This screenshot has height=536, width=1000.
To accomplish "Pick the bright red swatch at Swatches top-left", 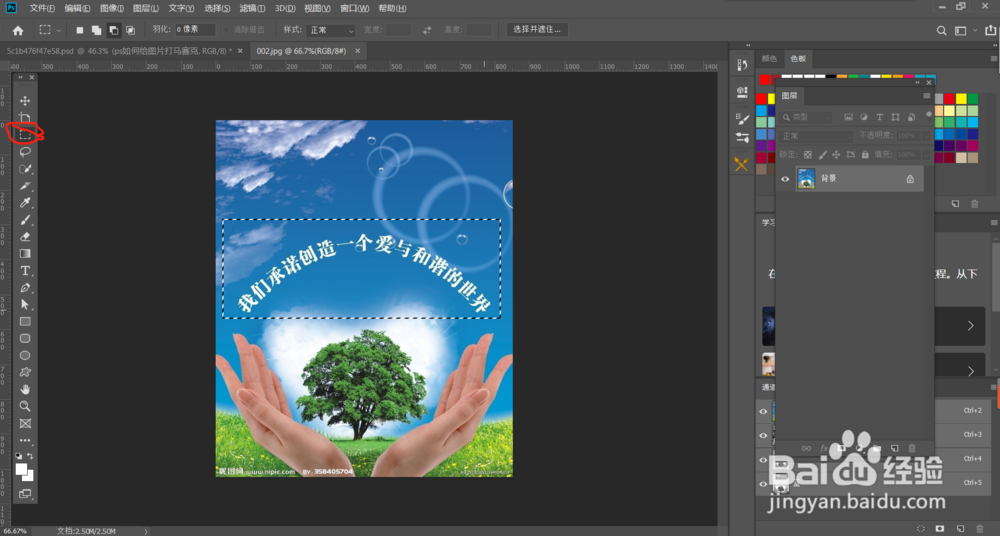I will pyautogui.click(x=765, y=80).
